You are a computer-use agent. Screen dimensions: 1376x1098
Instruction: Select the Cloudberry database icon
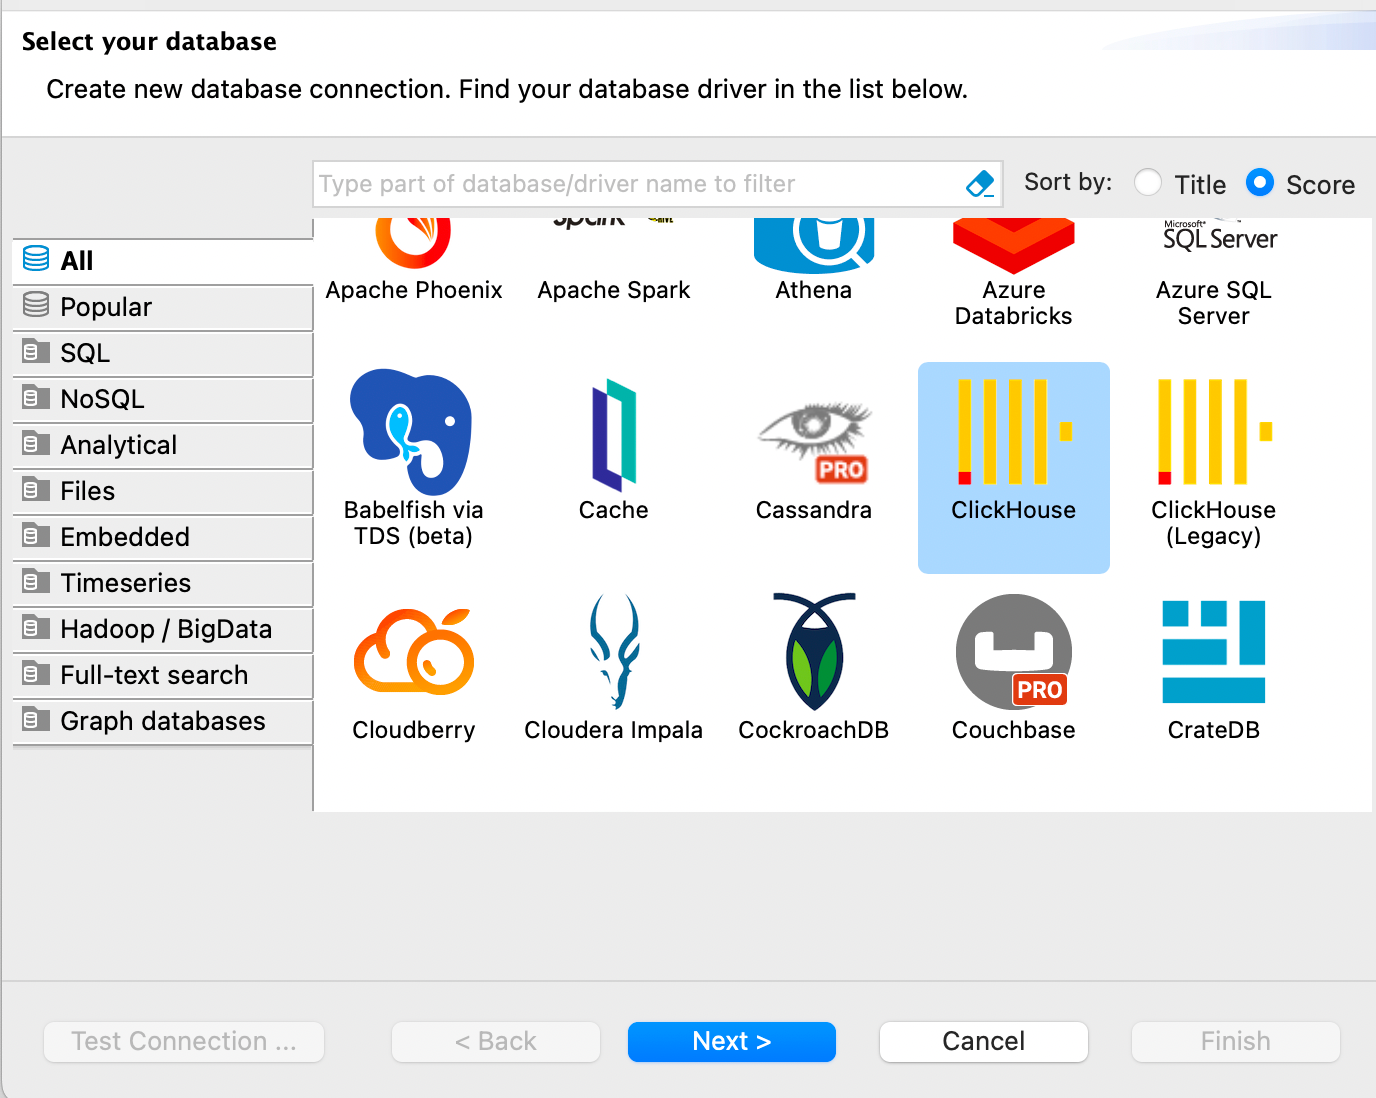[x=413, y=652]
